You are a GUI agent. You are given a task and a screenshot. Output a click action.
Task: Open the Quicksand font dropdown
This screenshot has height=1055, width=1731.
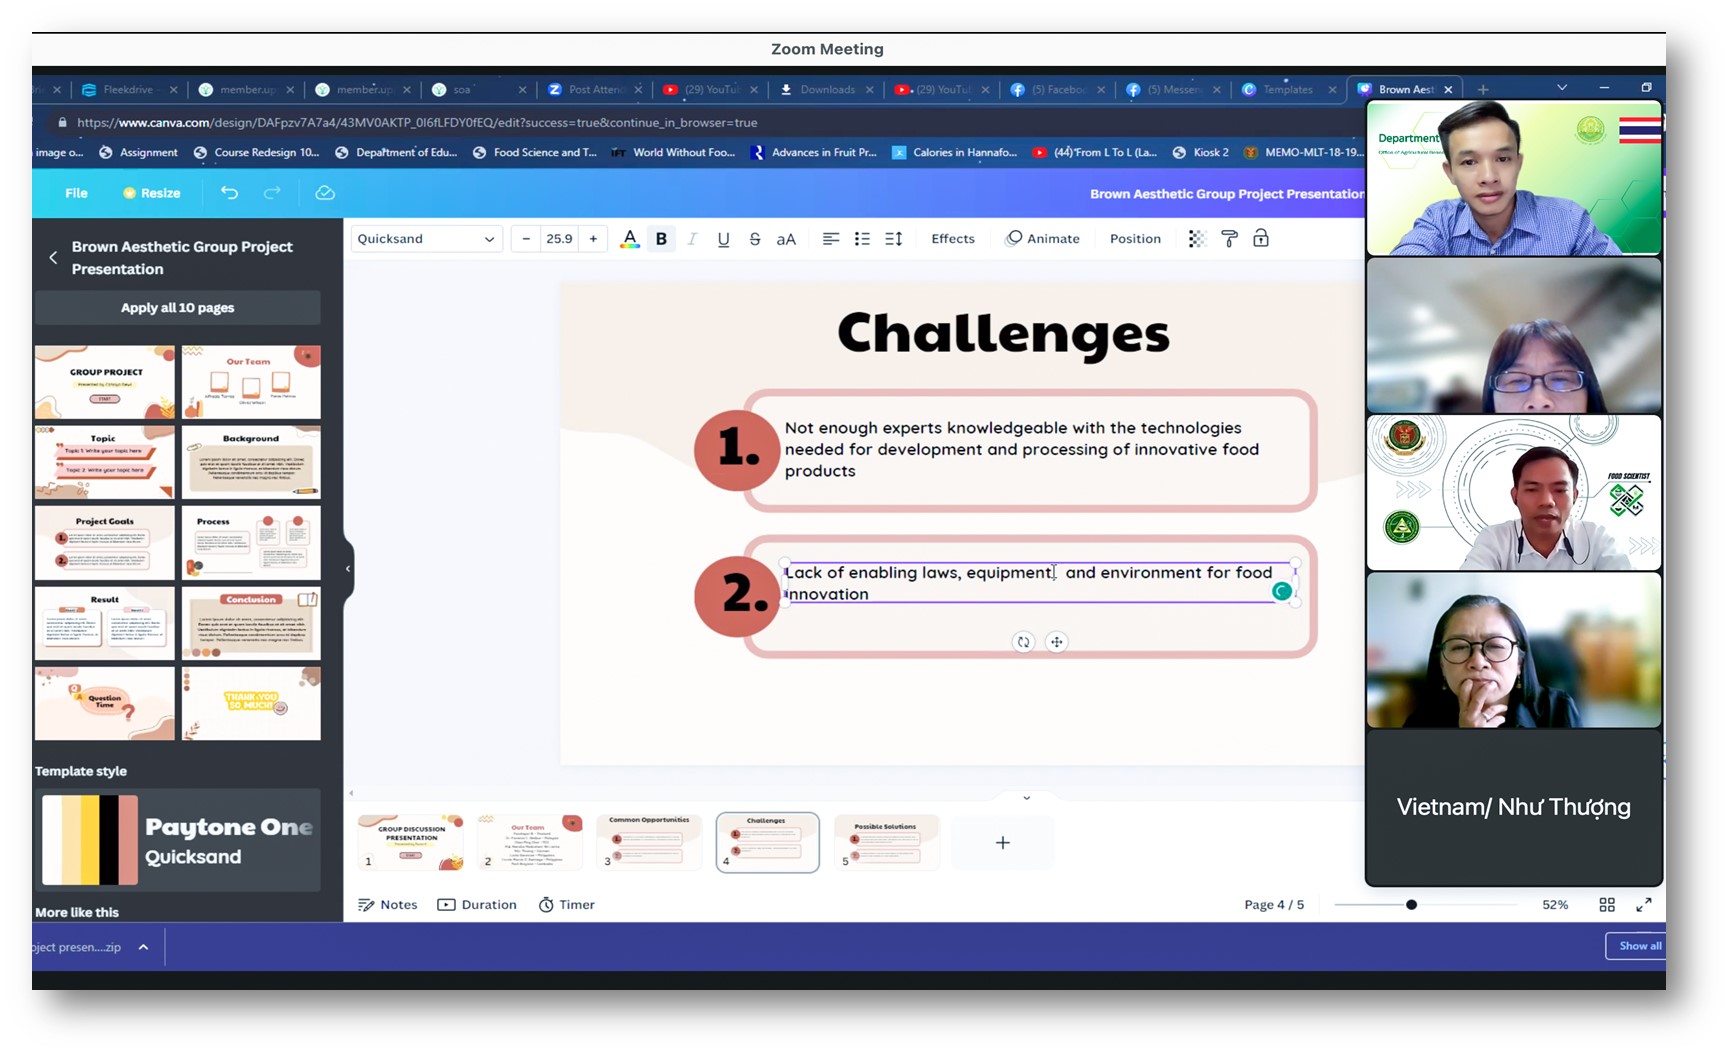(x=426, y=239)
